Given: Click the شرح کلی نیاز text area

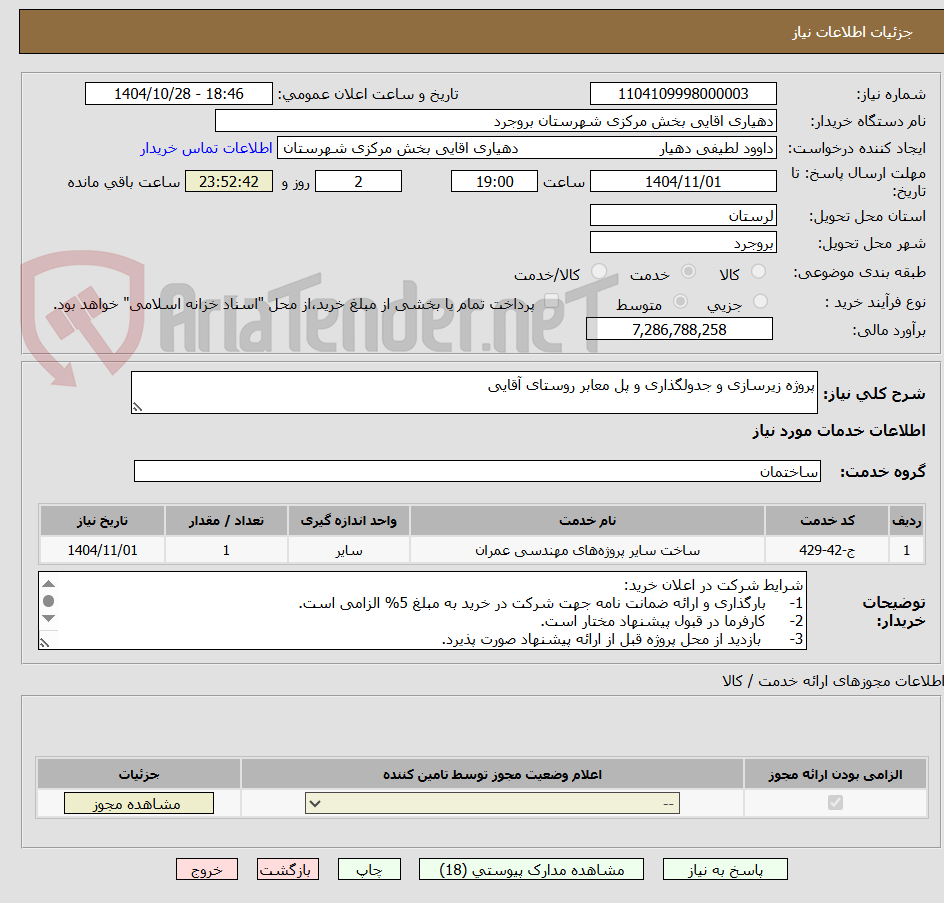Looking at the screenshot, I should coord(474,393).
